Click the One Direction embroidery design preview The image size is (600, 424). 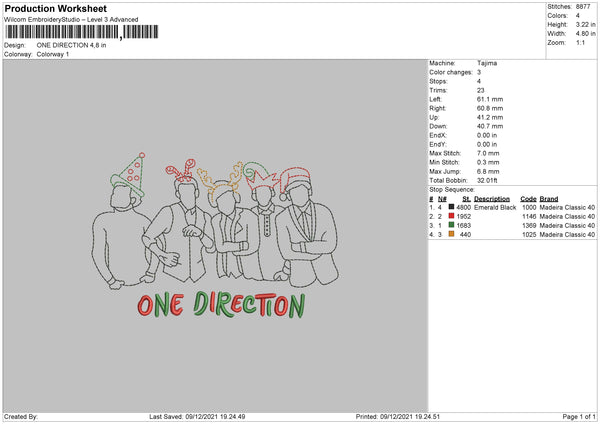[x=215, y=236]
